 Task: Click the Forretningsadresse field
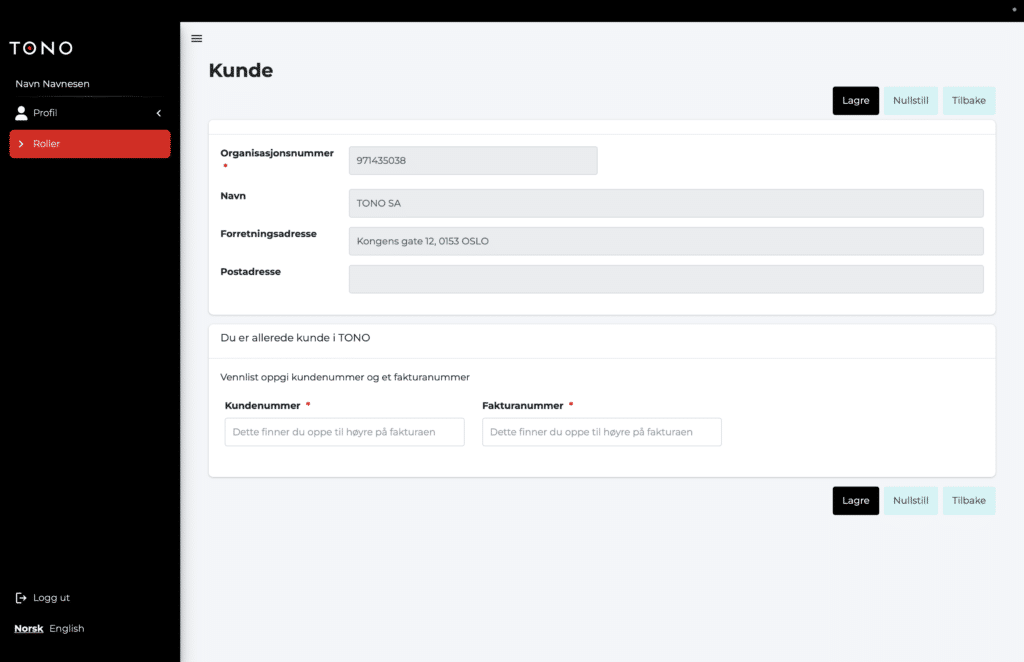pos(666,241)
